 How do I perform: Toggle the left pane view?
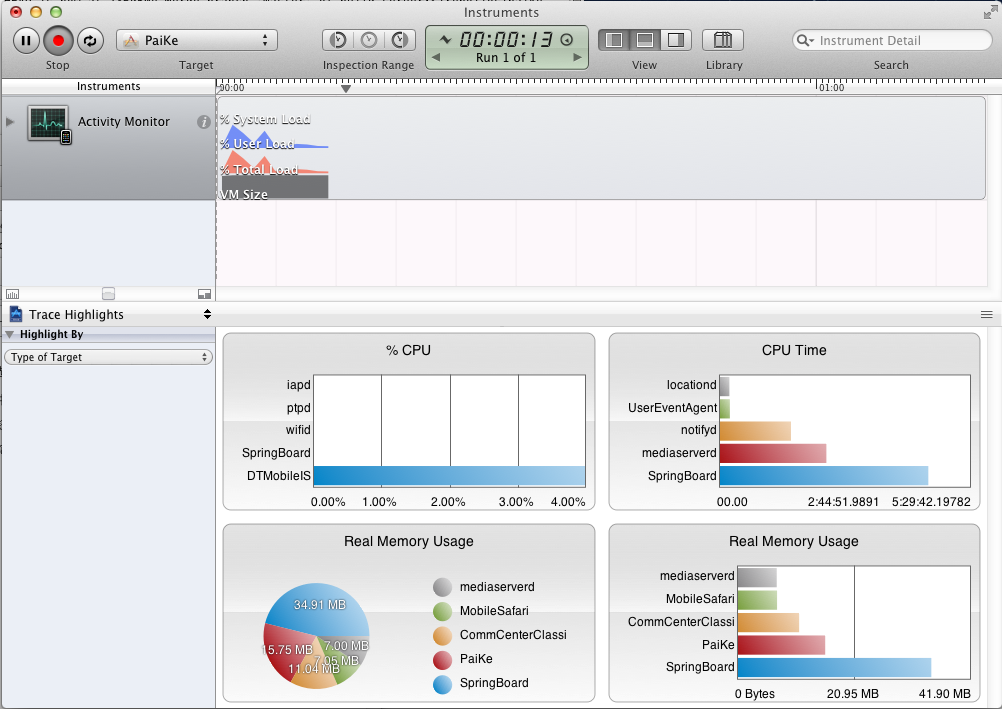(614, 40)
